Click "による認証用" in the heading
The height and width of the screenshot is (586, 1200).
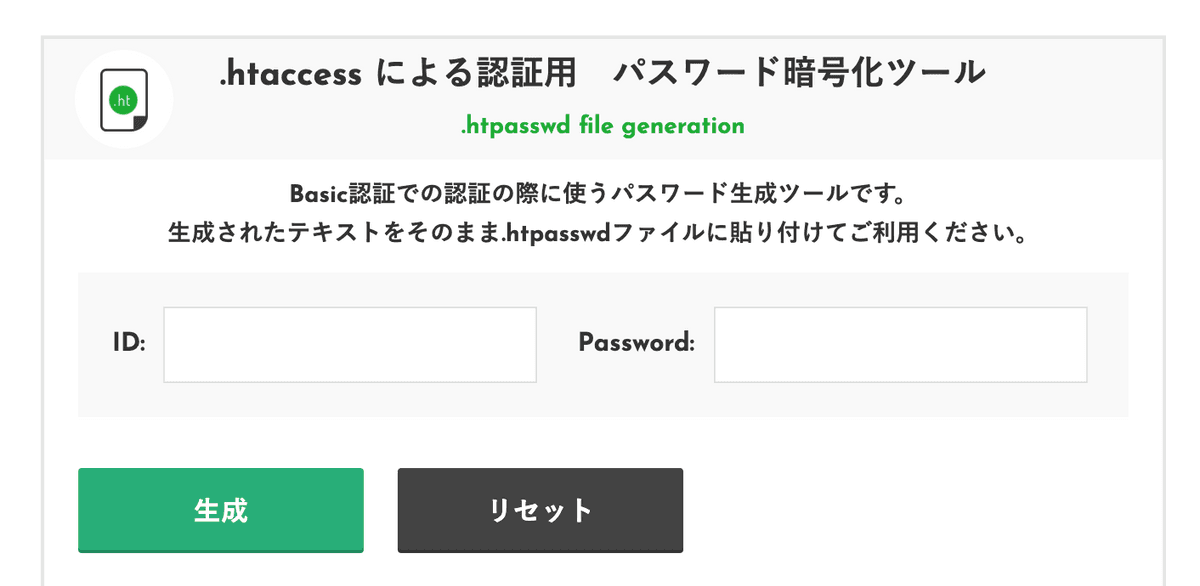pyautogui.click(x=480, y=74)
